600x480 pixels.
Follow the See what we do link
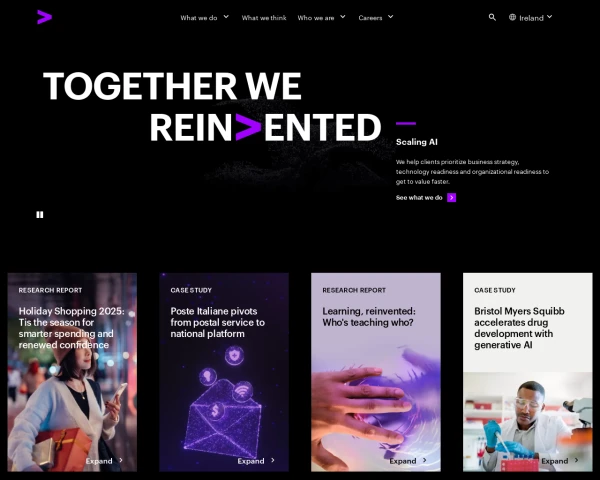[419, 198]
